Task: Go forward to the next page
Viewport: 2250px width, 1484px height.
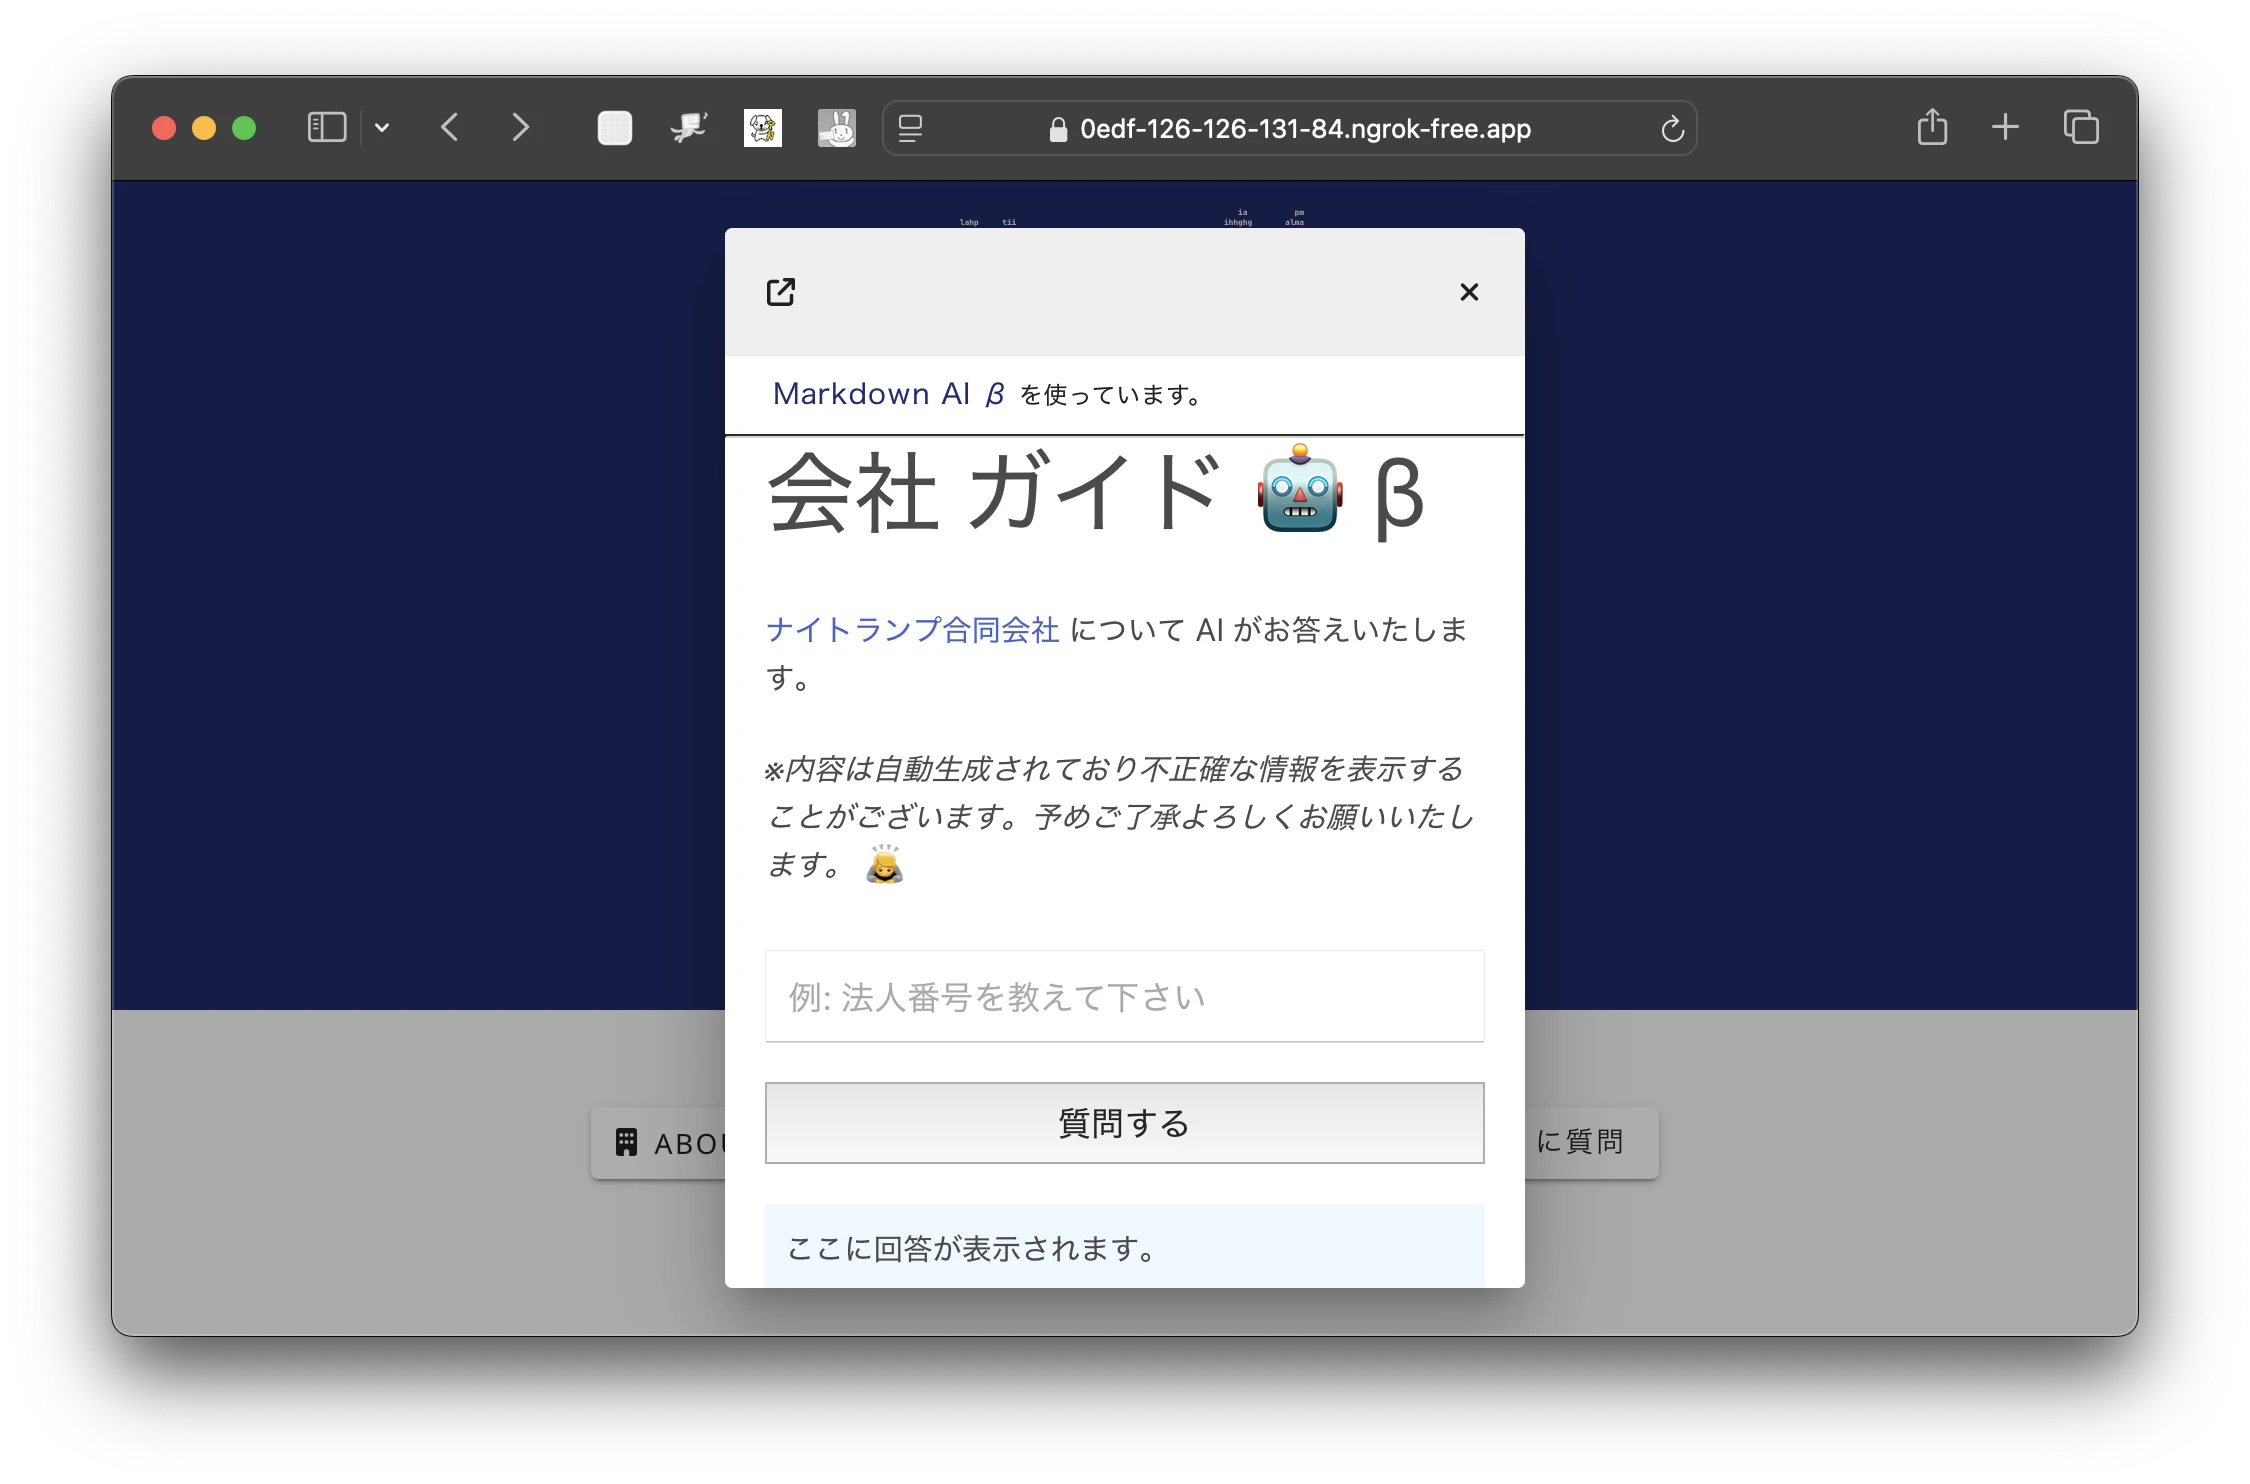Action: tap(520, 128)
